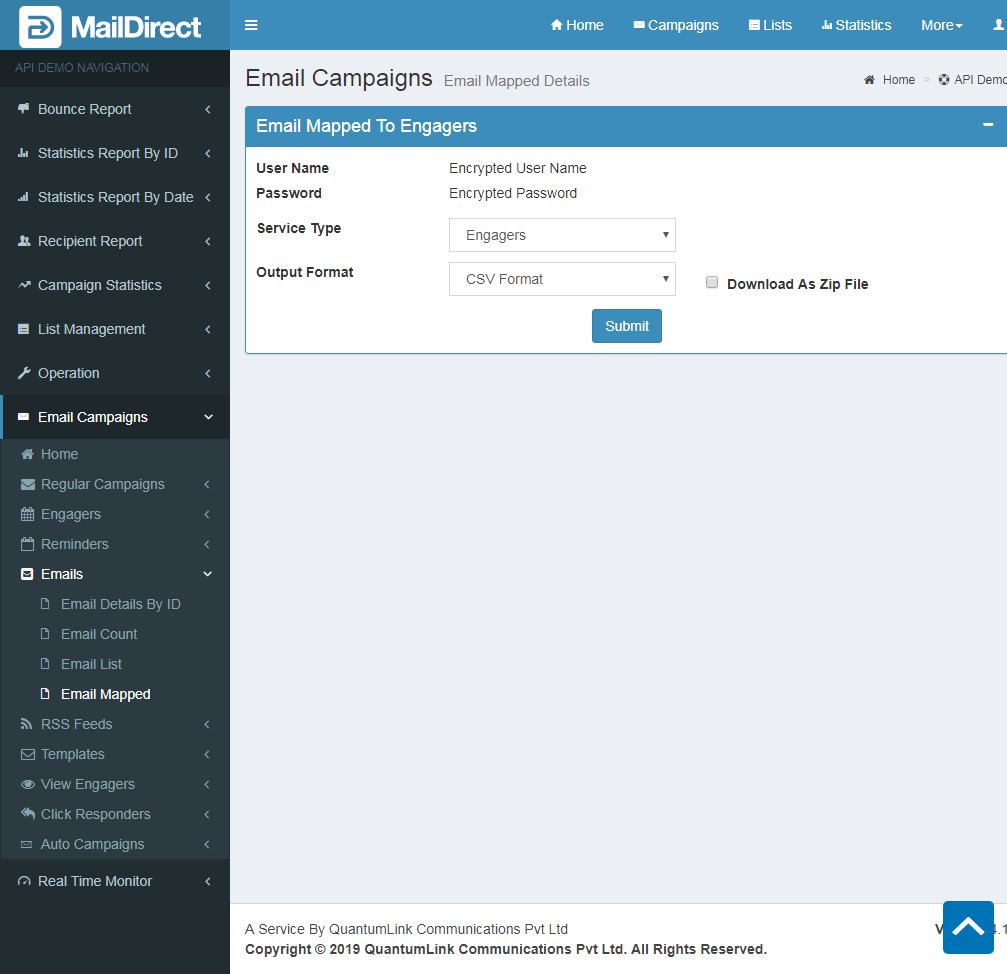Collapse the Email Mapped To Engagers panel
Image resolution: width=1007 pixels, height=974 pixels.
[x=988, y=126]
